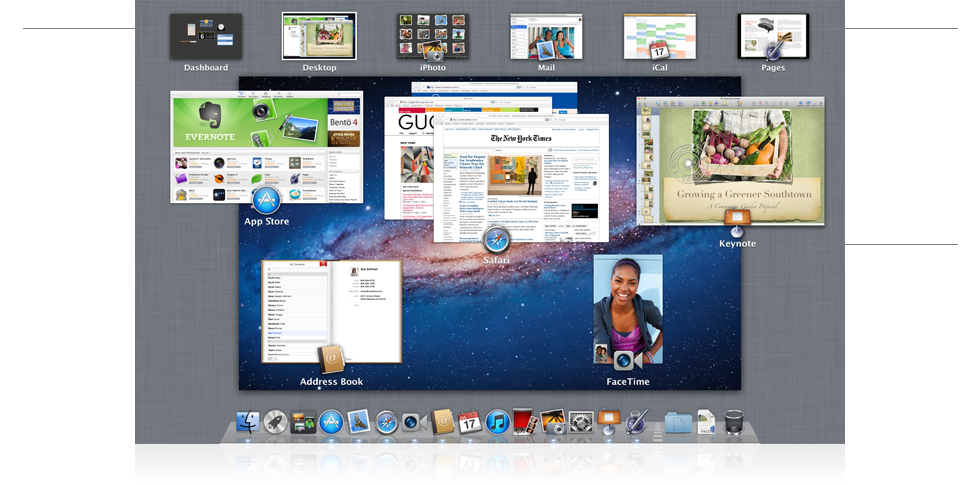The image size is (980, 485).
Task: Switch to the Mail space thumbnail
Action: [x=546, y=37]
